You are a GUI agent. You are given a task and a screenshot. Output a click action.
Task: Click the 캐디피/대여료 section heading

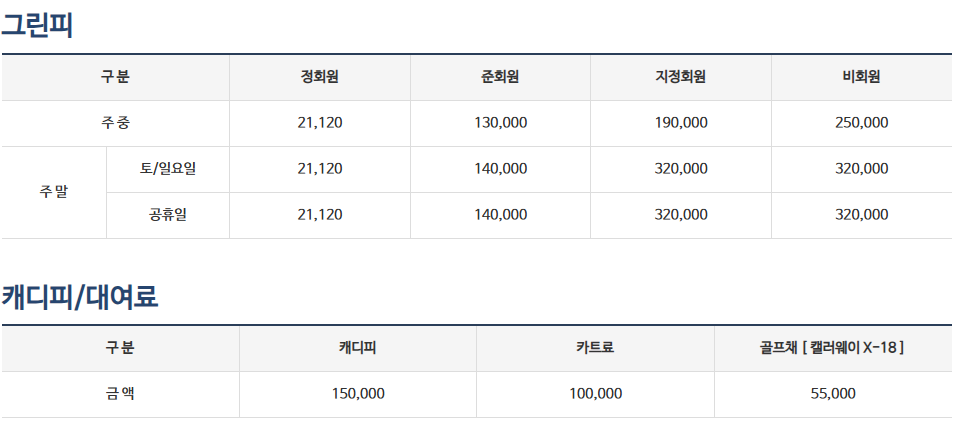pyautogui.click(x=80, y=296)
